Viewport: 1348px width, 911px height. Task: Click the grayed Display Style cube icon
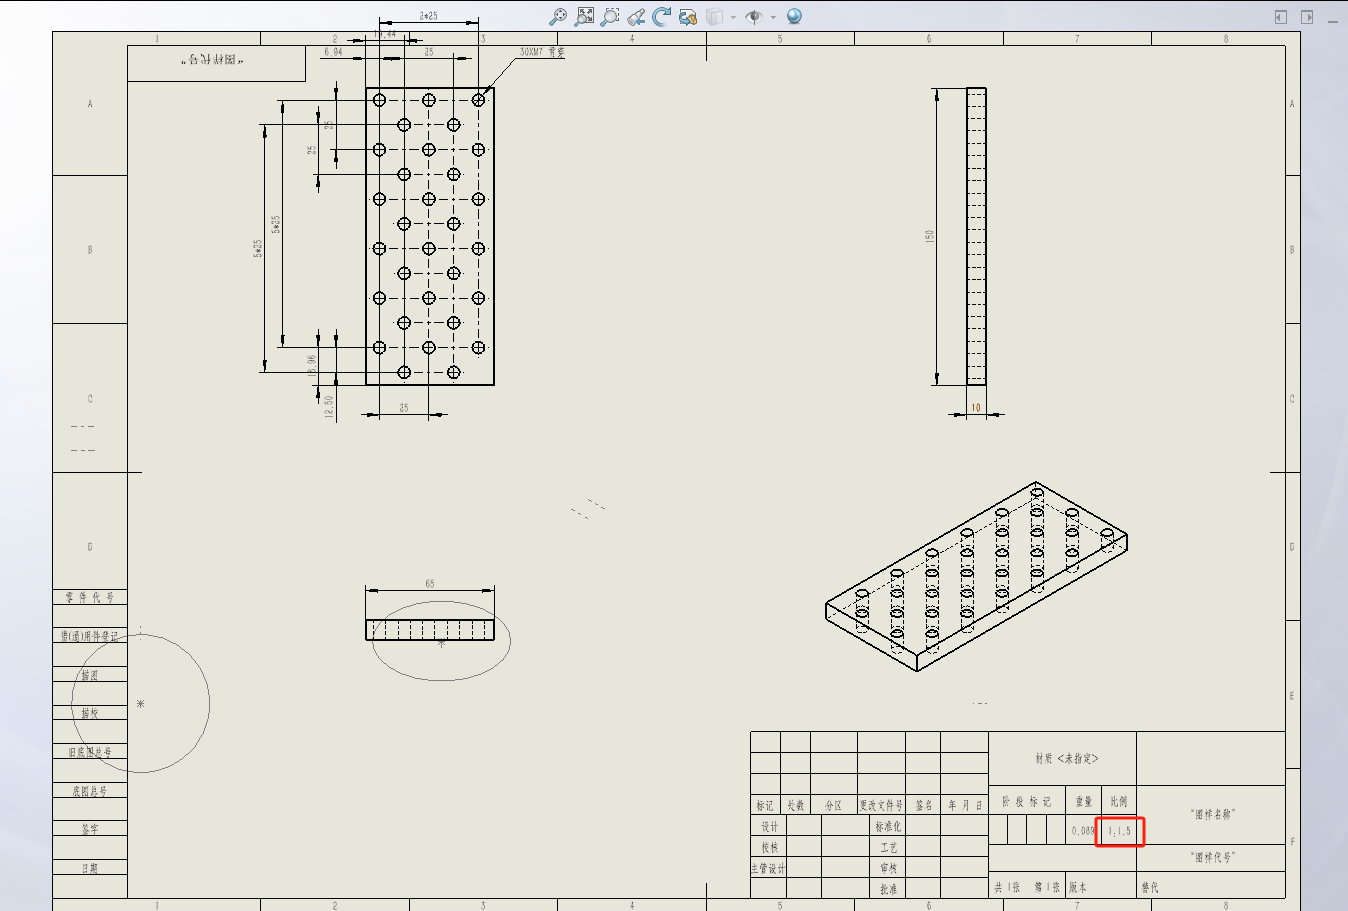714,17
